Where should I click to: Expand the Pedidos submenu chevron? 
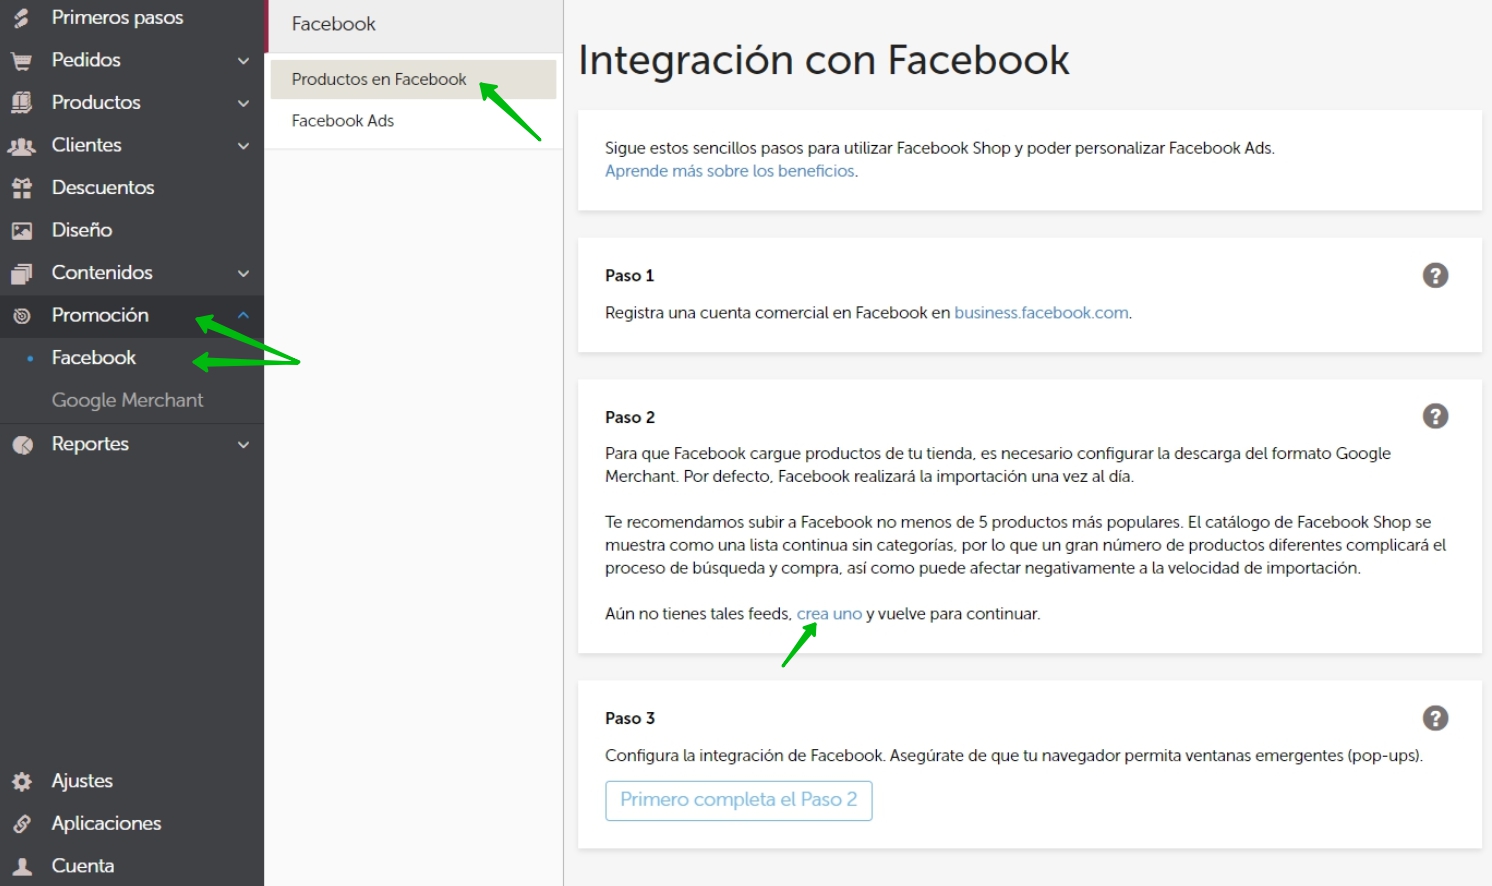click(243, 61)
